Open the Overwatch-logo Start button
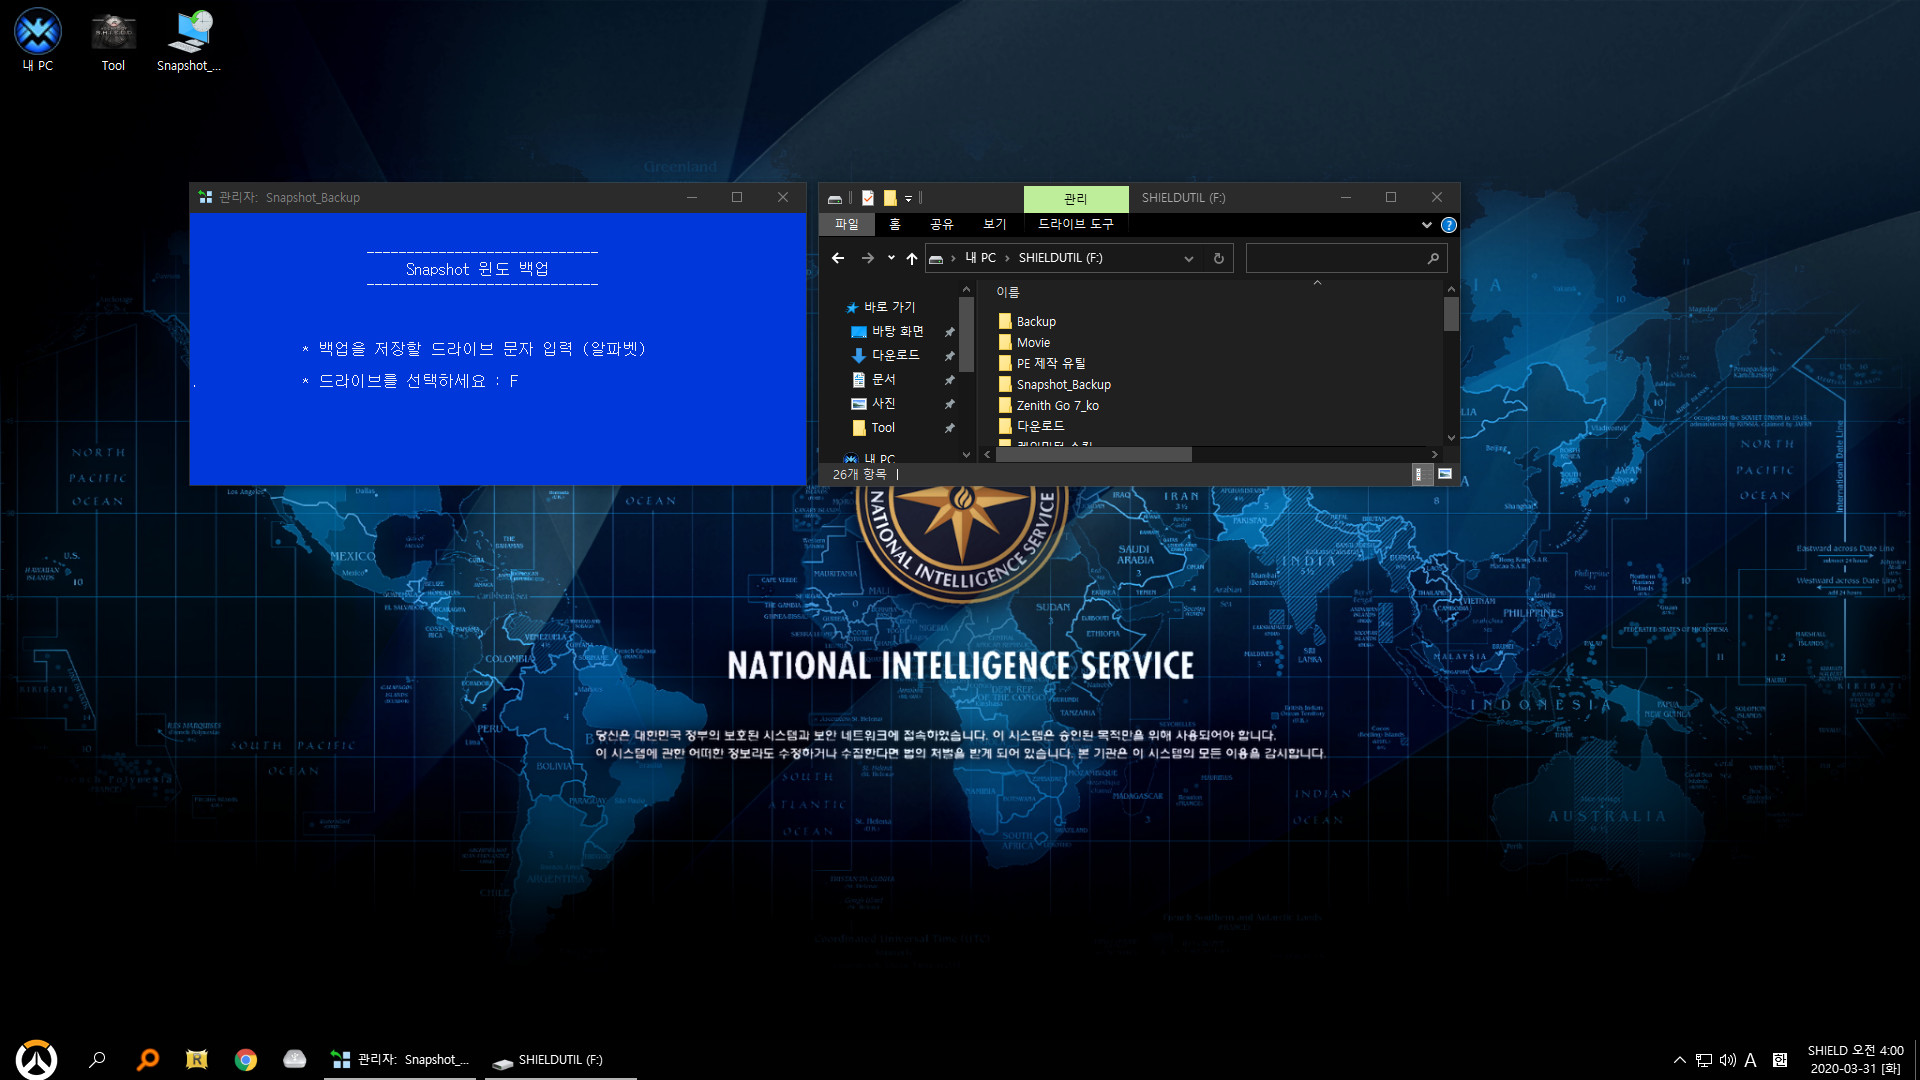 36,1059
